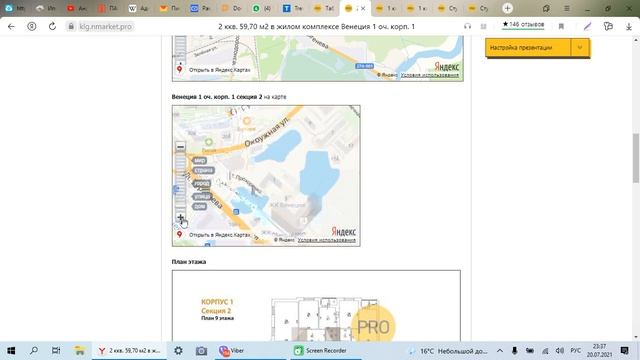The width and height of the screenshot is (640, 360).
Task: Click the purple pen notes icon
Action: [587, 27]
